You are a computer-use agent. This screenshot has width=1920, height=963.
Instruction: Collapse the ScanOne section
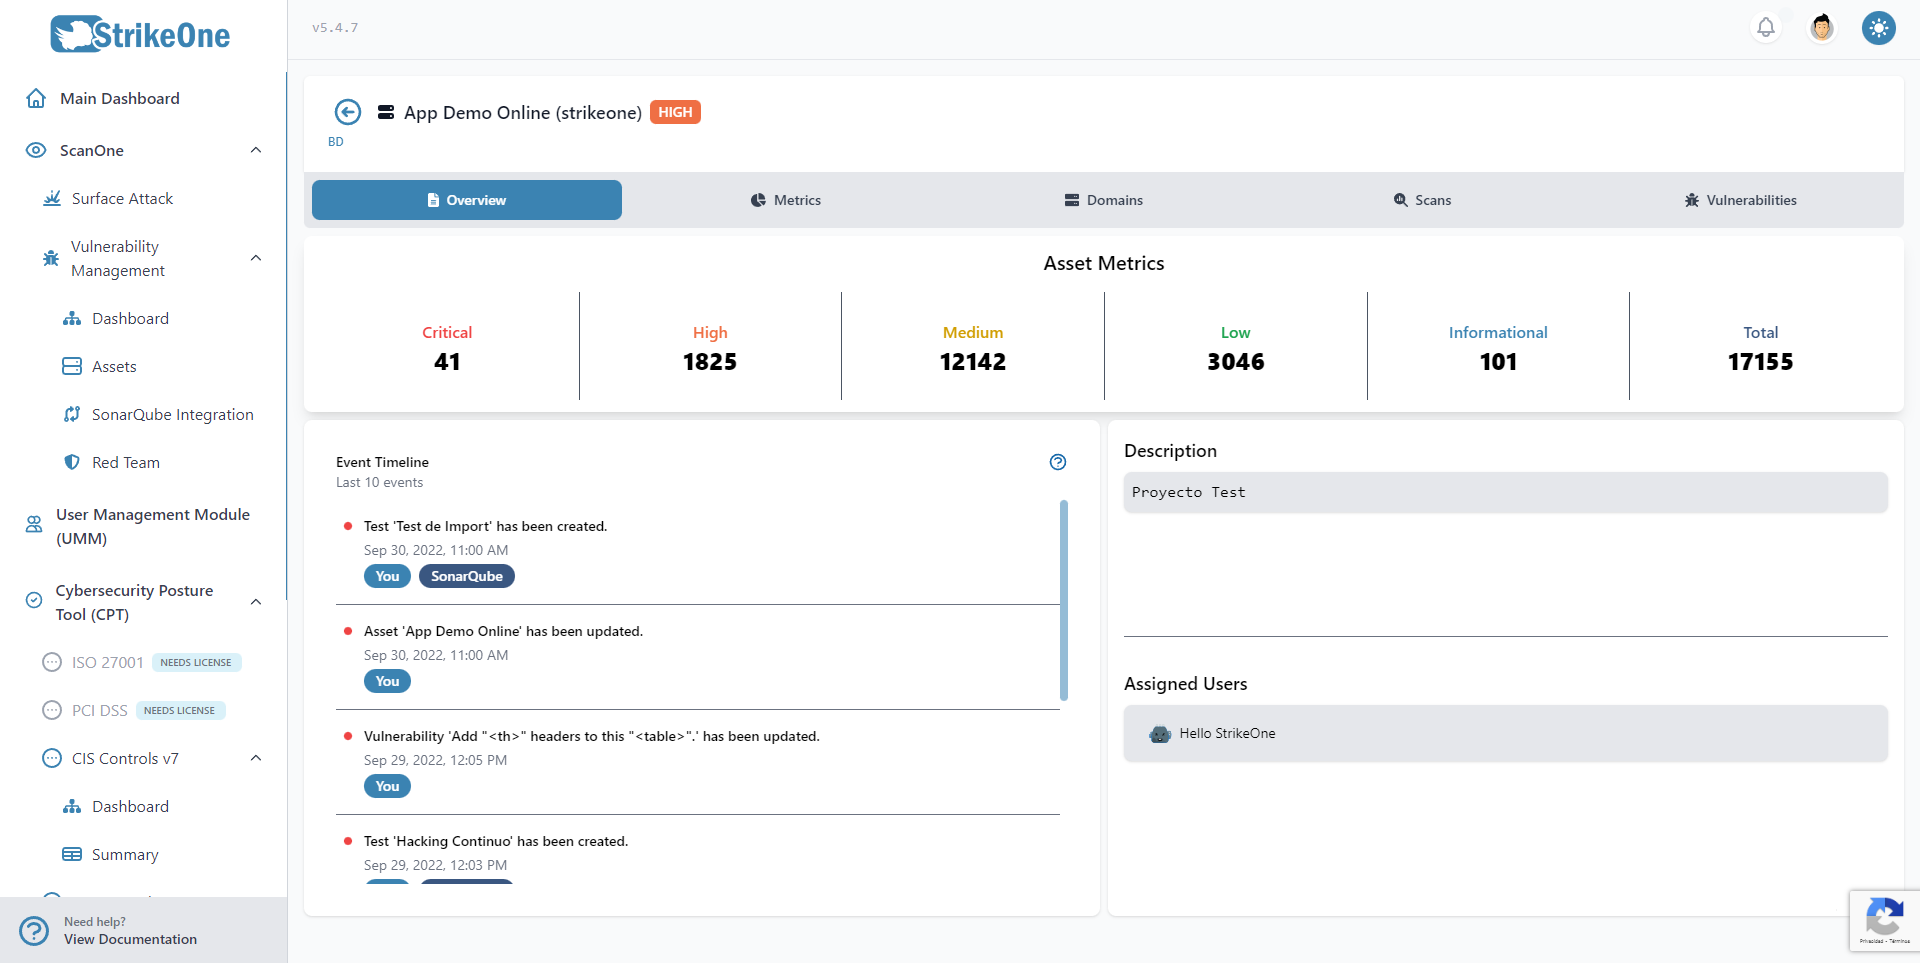pos(256,149)
